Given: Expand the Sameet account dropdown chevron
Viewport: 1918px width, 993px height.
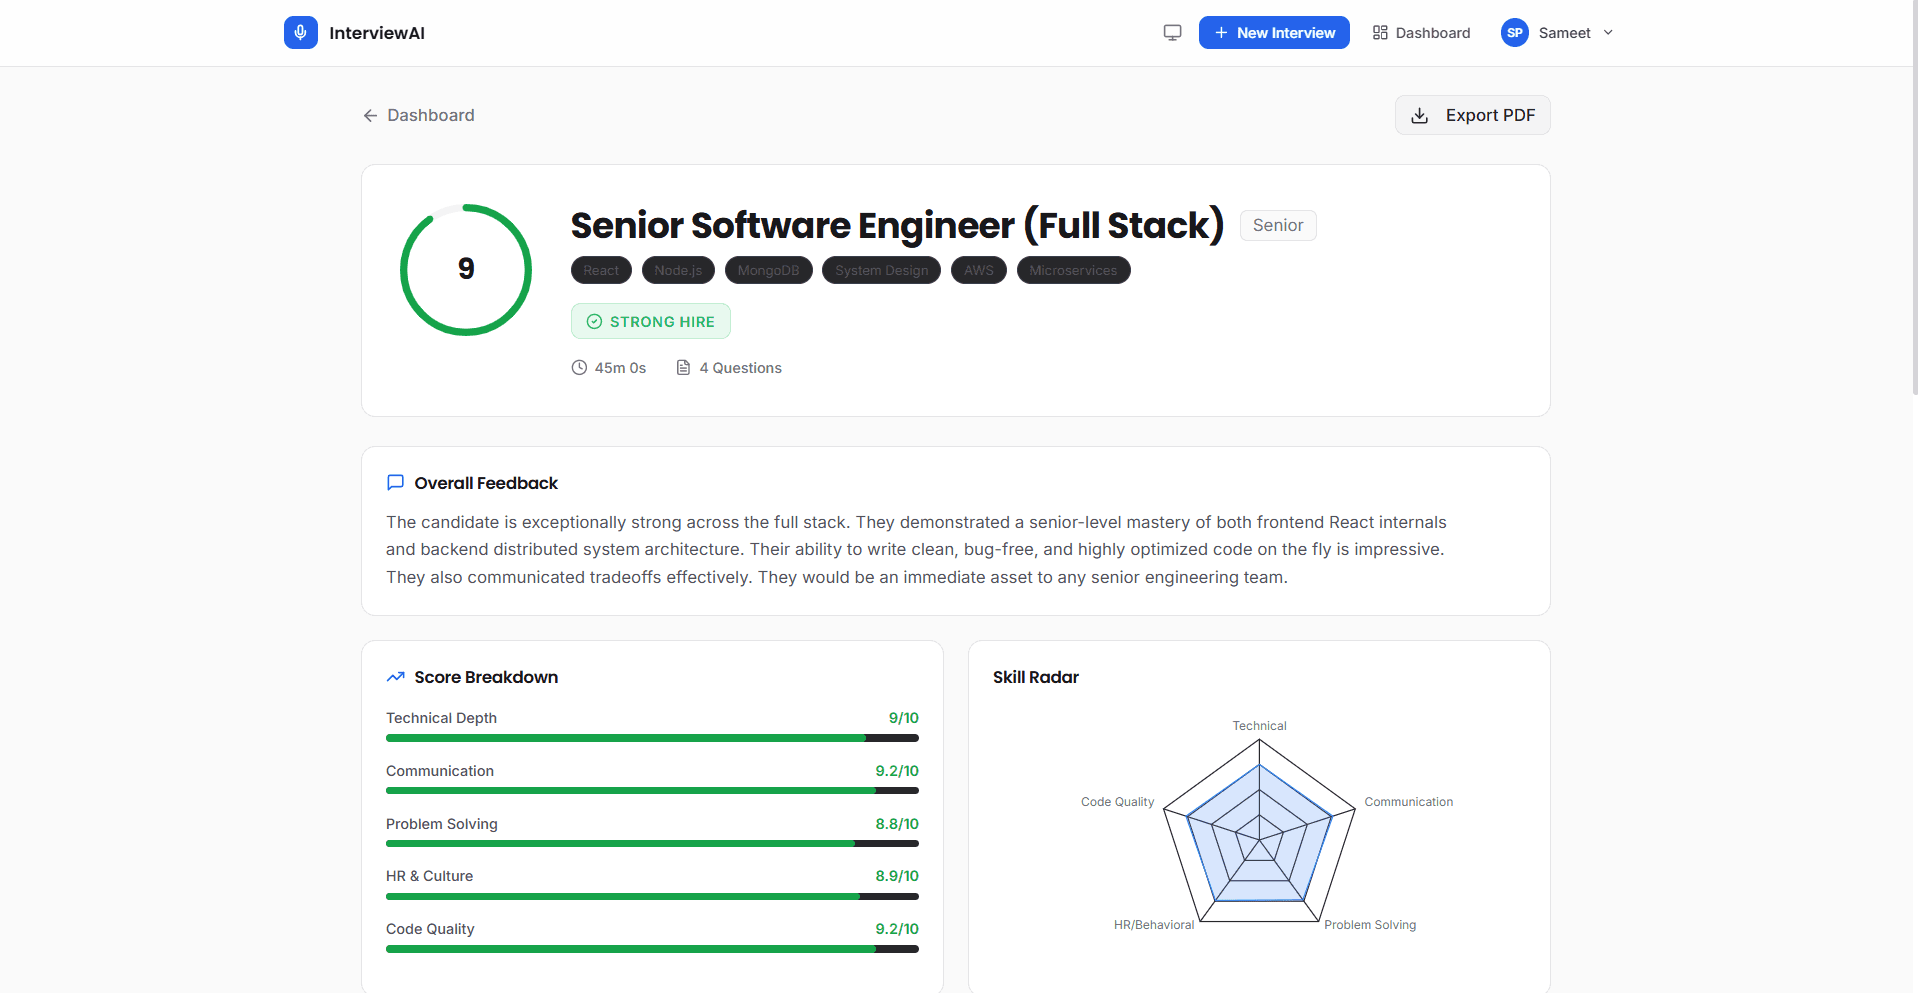Looking at the screenshot, I should tap(1608, 33).
